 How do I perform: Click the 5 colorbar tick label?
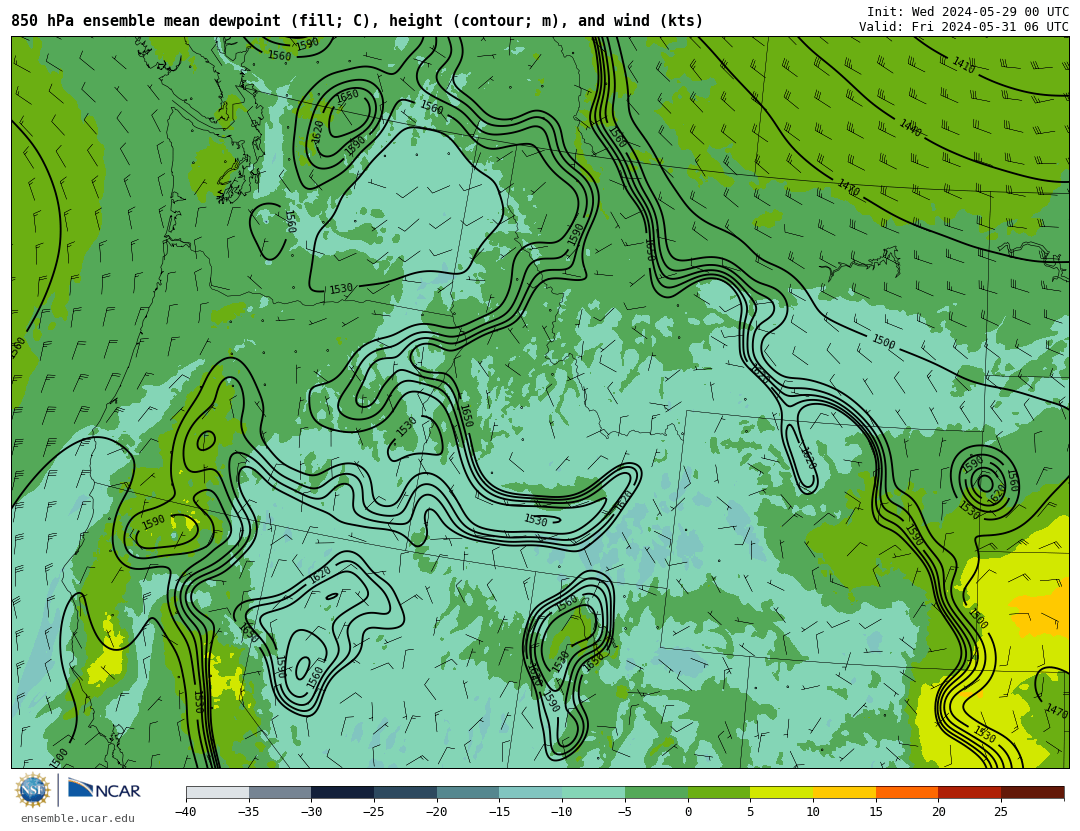click(750, 812)
